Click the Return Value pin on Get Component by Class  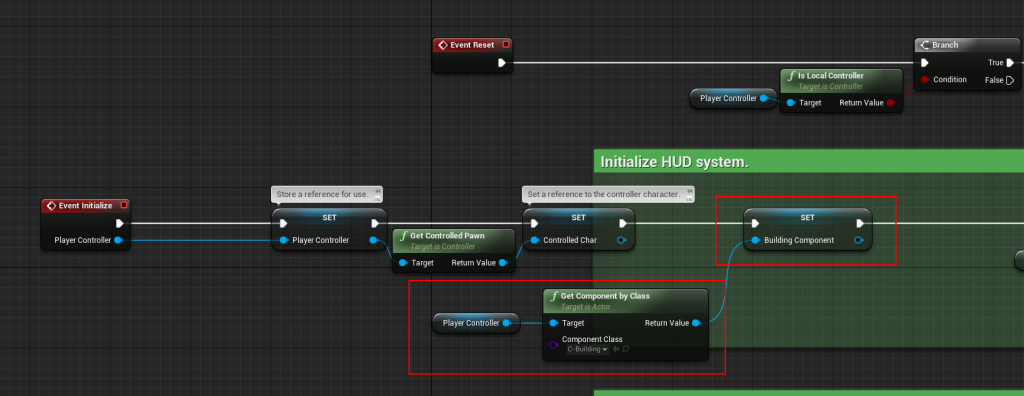click(x=696, y=323)
